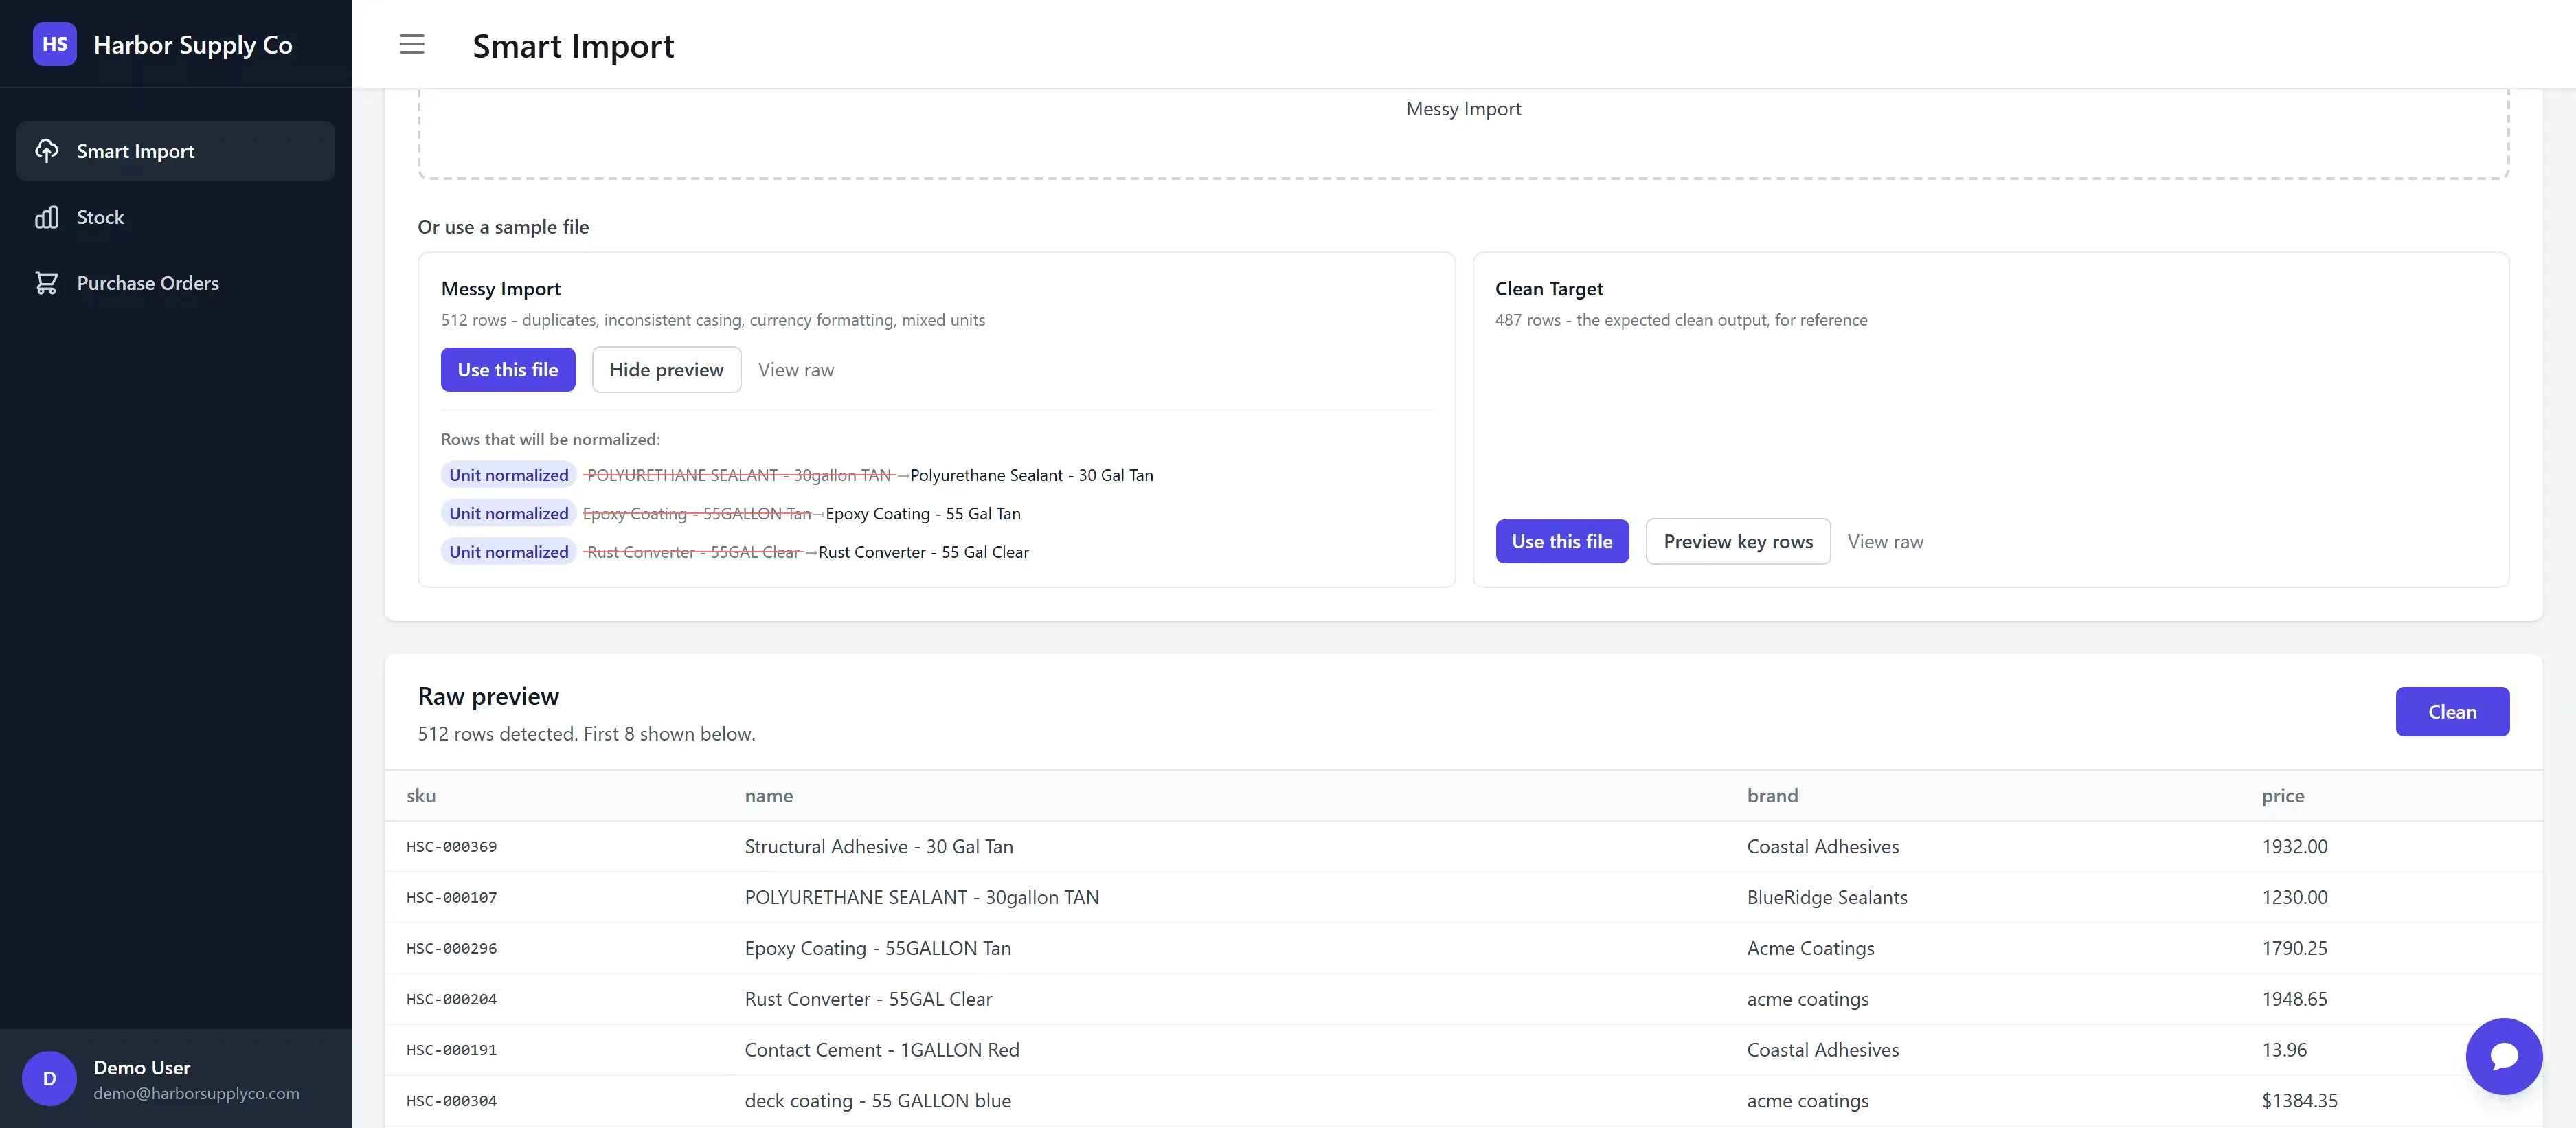Click the Stock bar chart icon
The image size is (2576, 1128).
pyautogui.click(x=47, y=217)
